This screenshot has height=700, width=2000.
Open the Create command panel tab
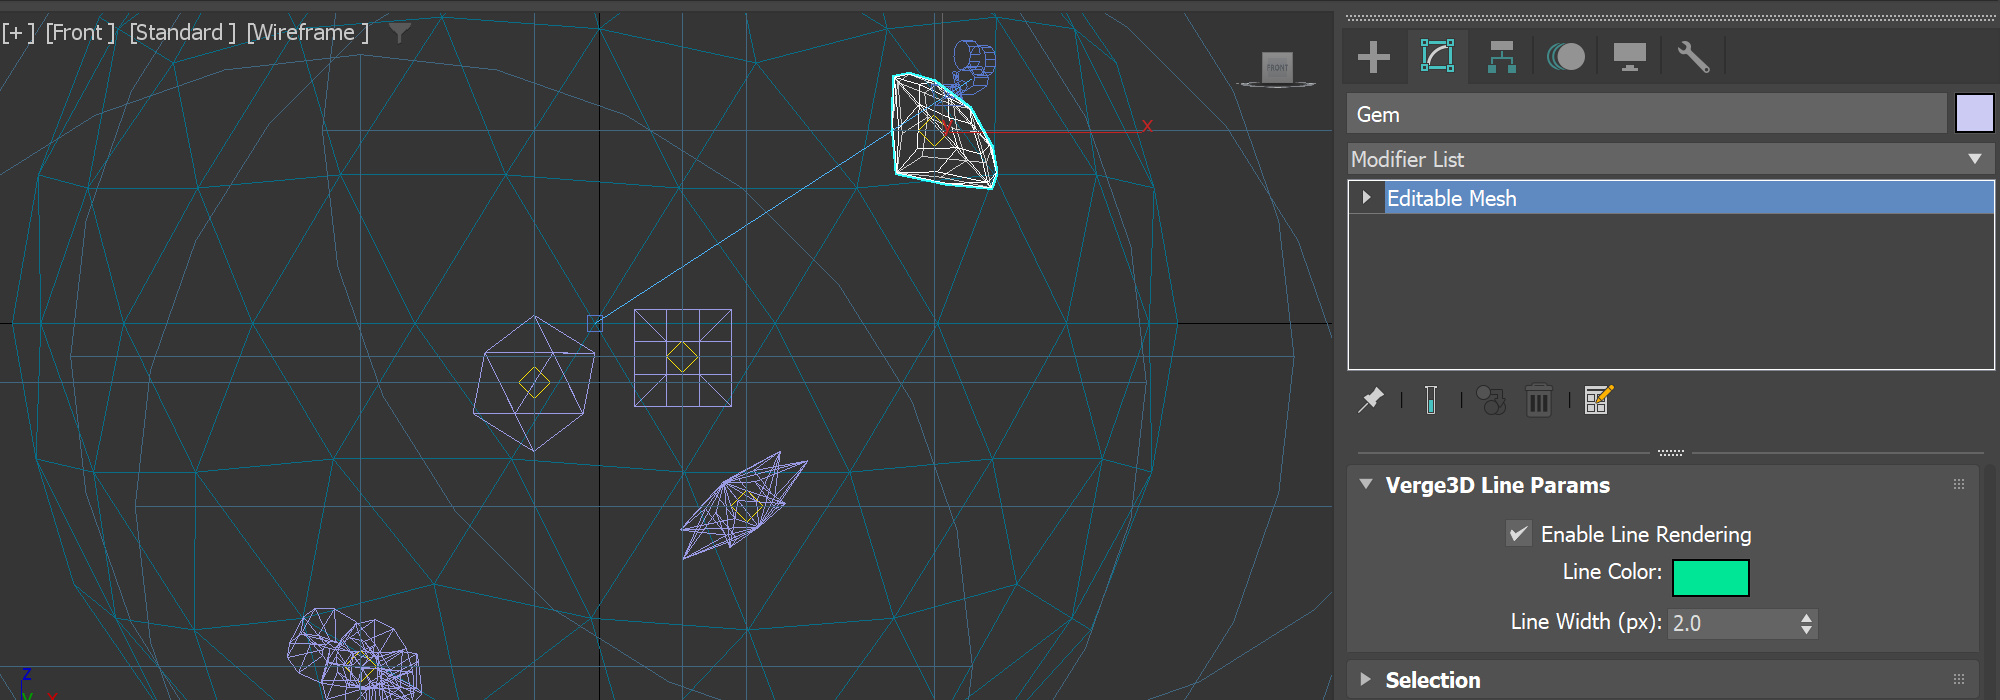click(1374, 56)
